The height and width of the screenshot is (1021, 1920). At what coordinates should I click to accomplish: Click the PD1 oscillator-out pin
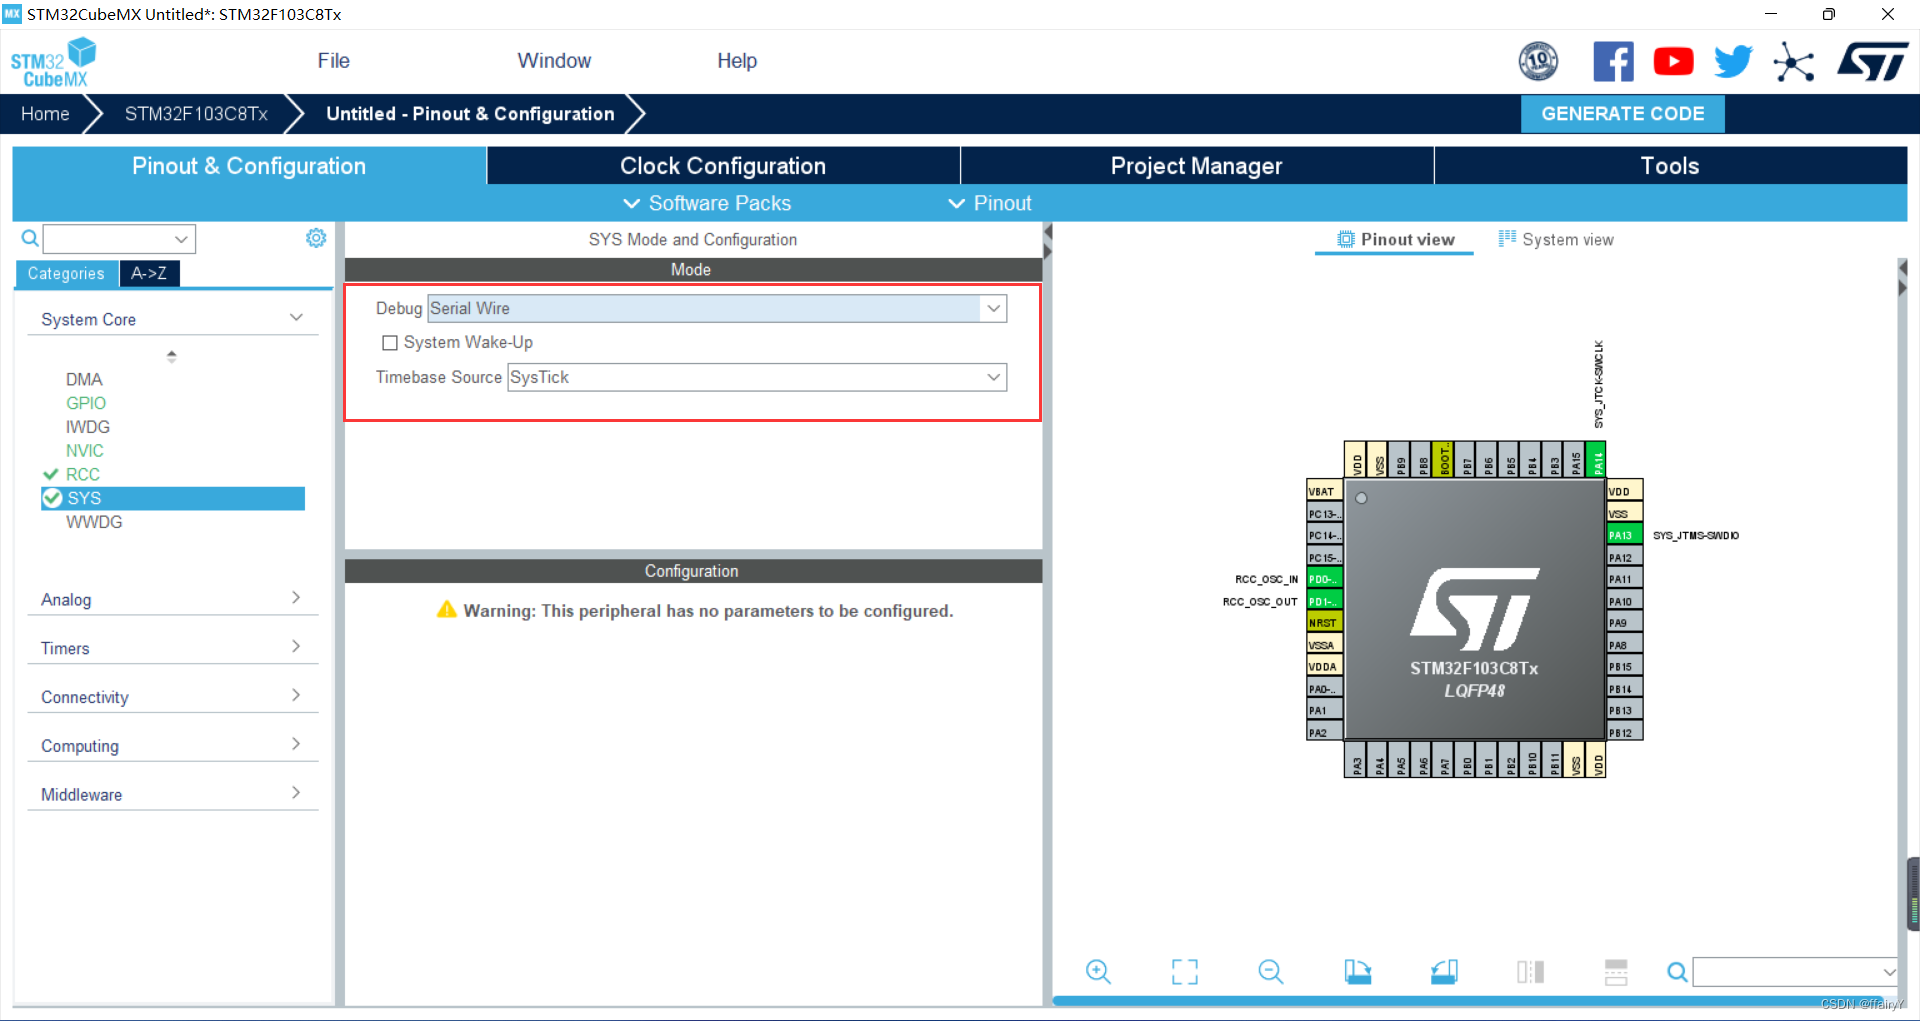1324,601
